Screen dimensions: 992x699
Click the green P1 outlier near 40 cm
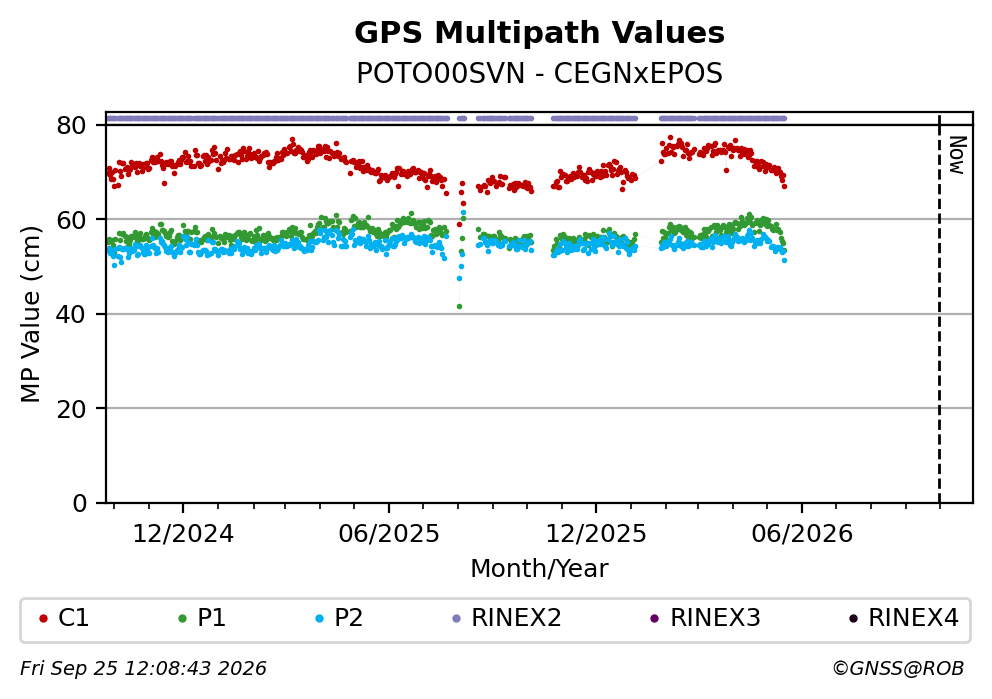[x=459, y=307]
